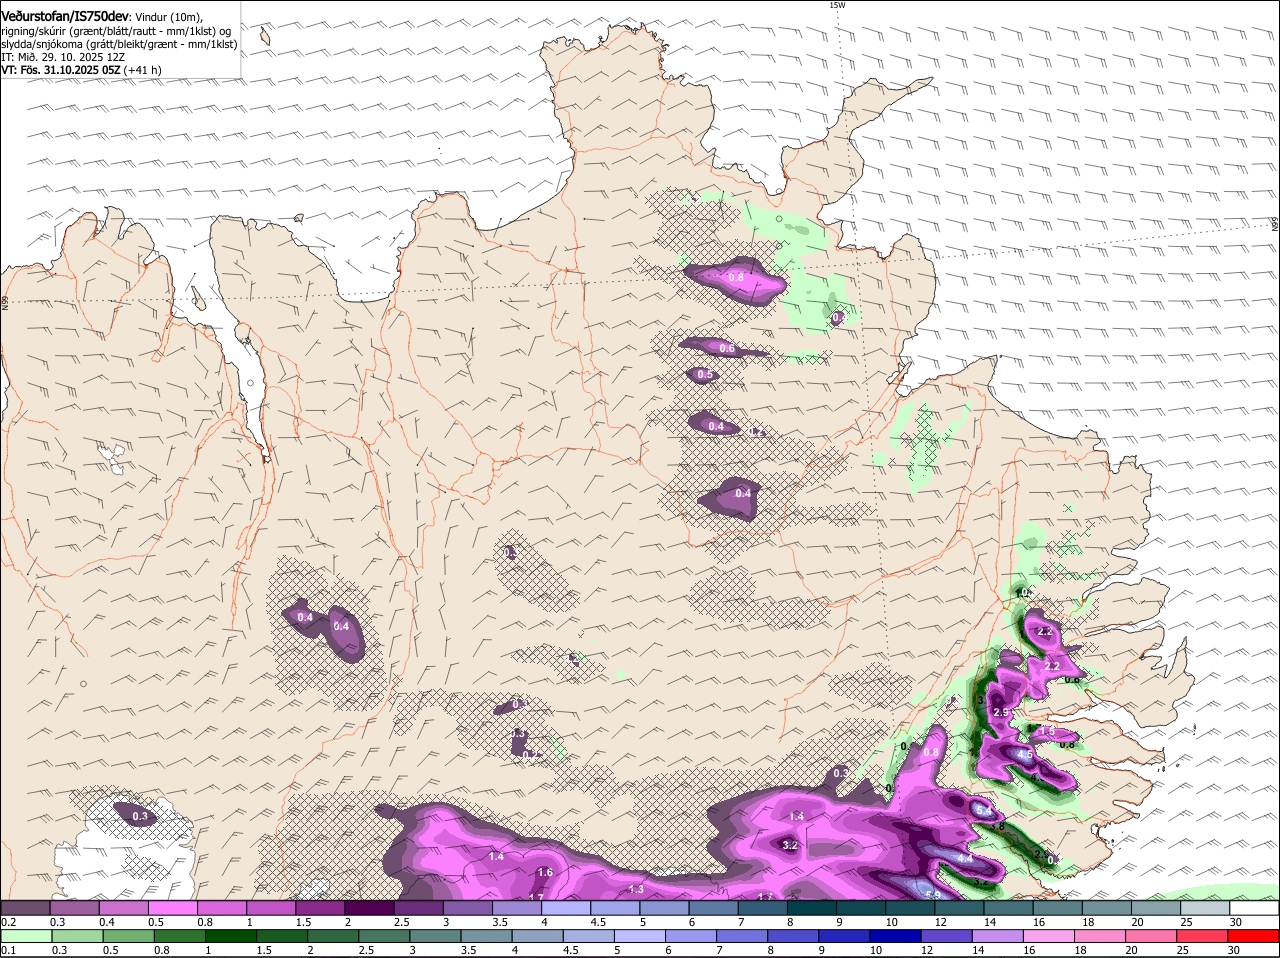1280x958 pixels.
Task: Click the dark green map value 3.8
Action: point(996,826)
